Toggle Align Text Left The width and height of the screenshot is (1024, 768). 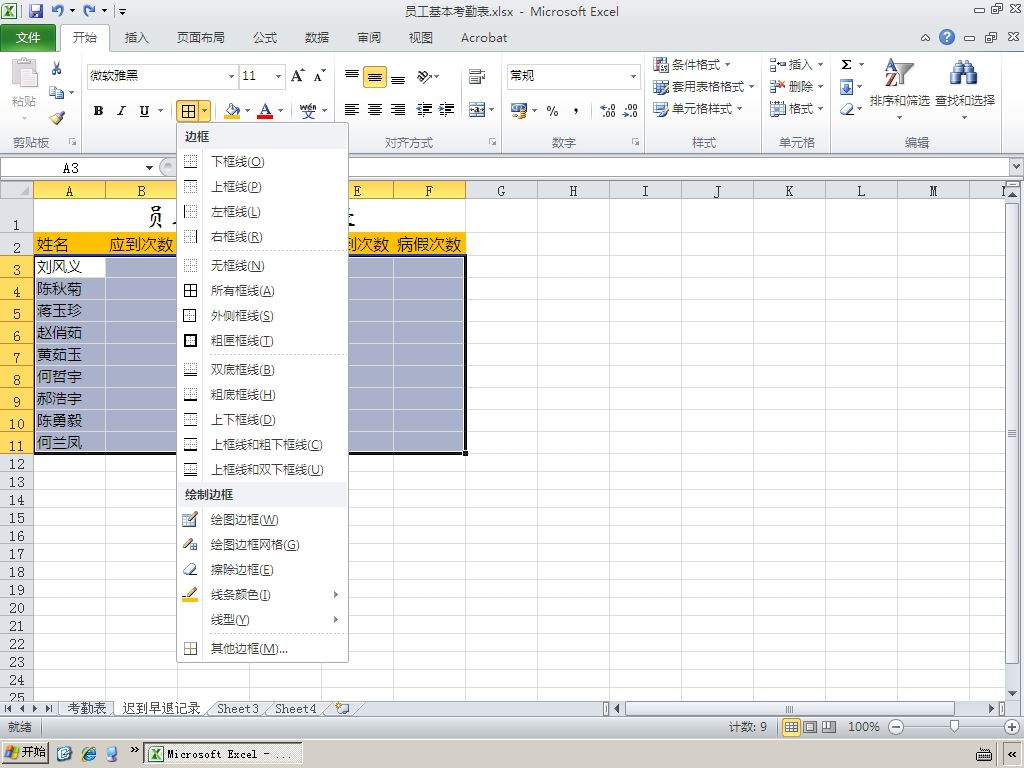click(x=351, y=110)
